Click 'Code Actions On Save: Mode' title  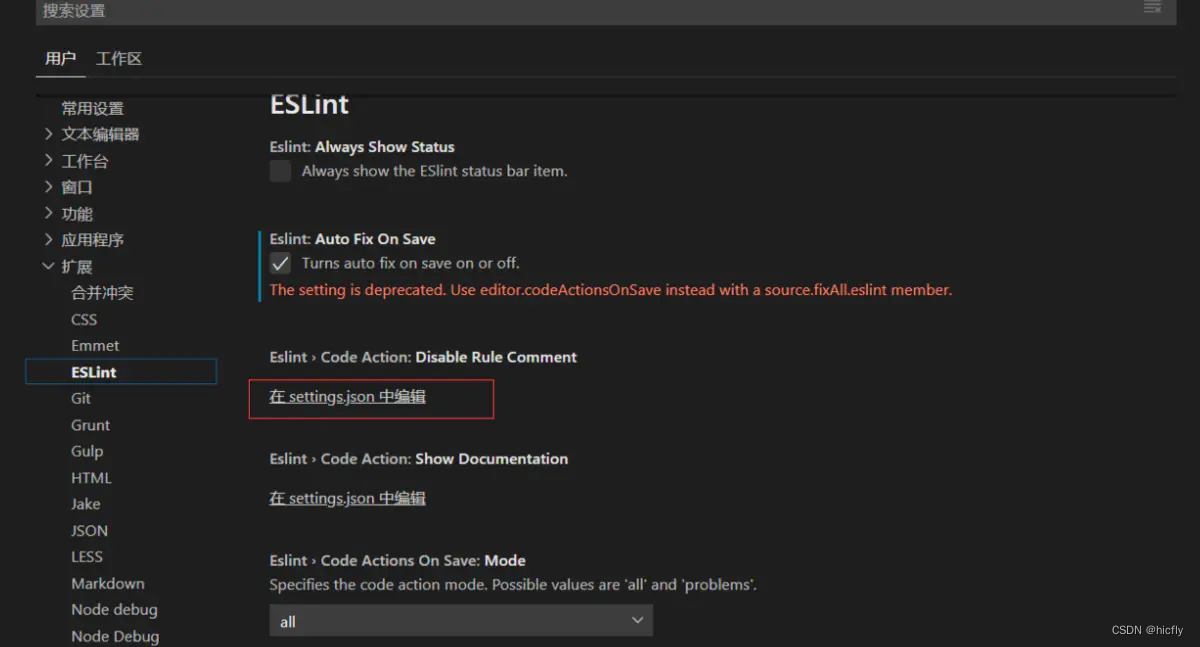(398, 561)
